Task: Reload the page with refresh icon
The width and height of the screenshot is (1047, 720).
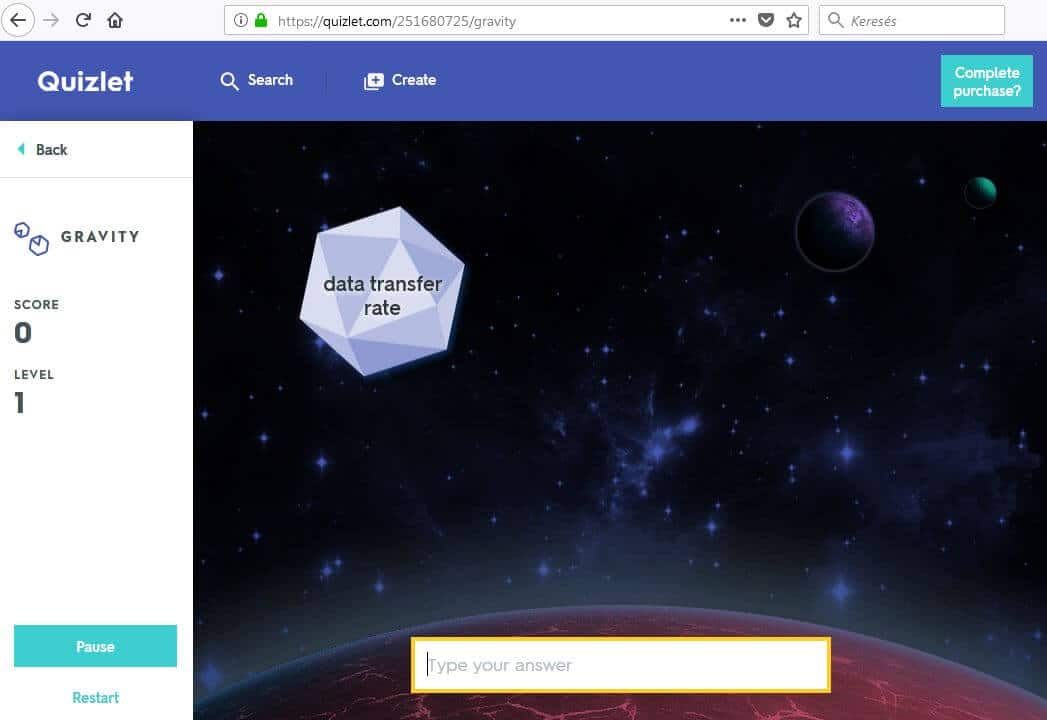Action: [83, 20]
